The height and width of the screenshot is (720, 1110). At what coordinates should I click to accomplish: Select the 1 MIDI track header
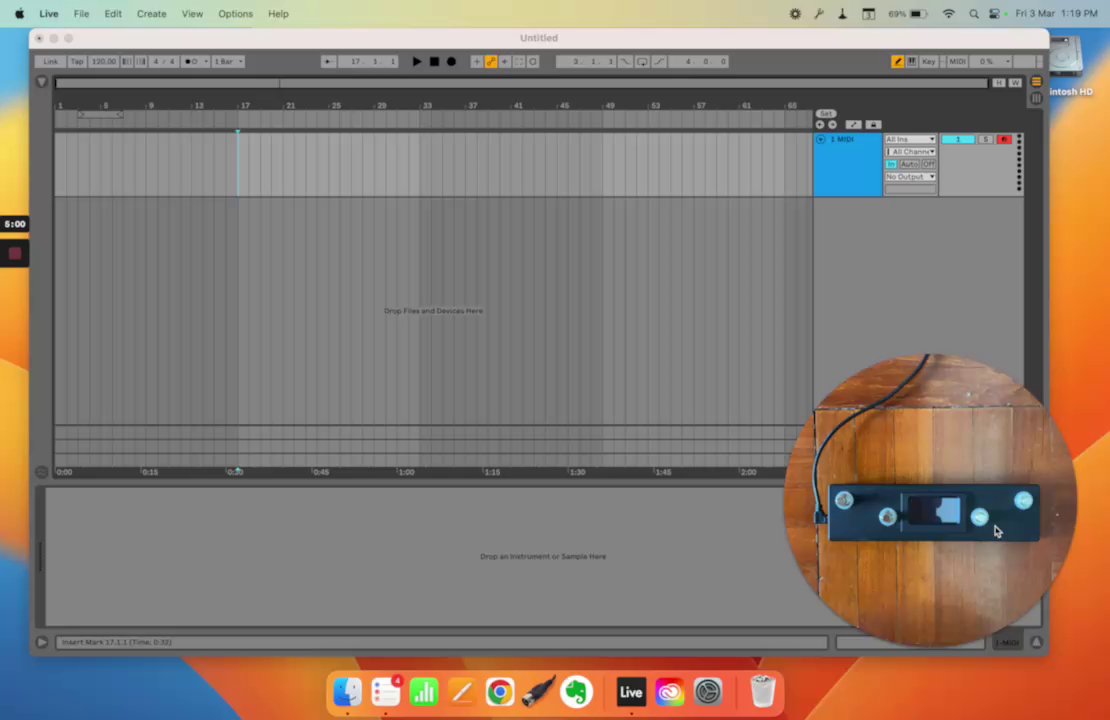[x=847, y=165]
